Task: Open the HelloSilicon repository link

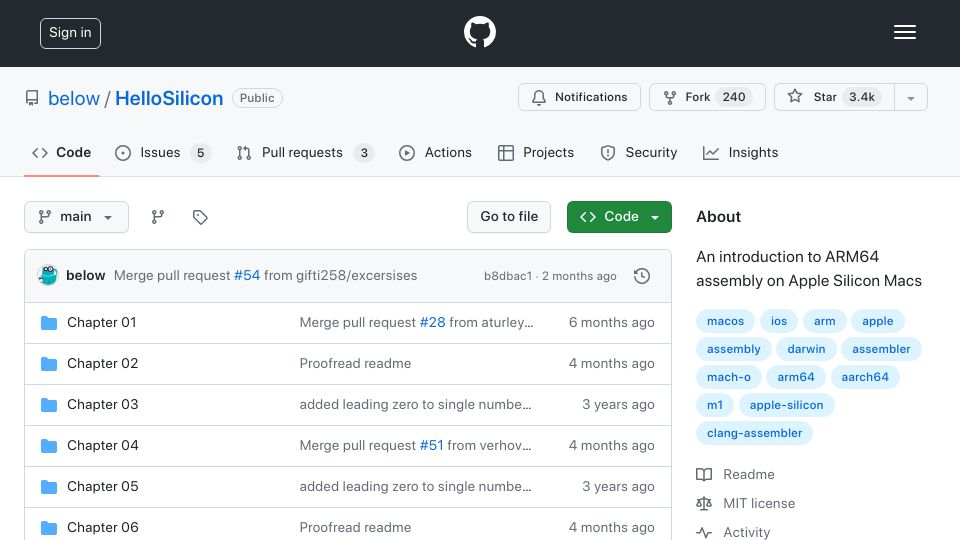Action: 169,98
